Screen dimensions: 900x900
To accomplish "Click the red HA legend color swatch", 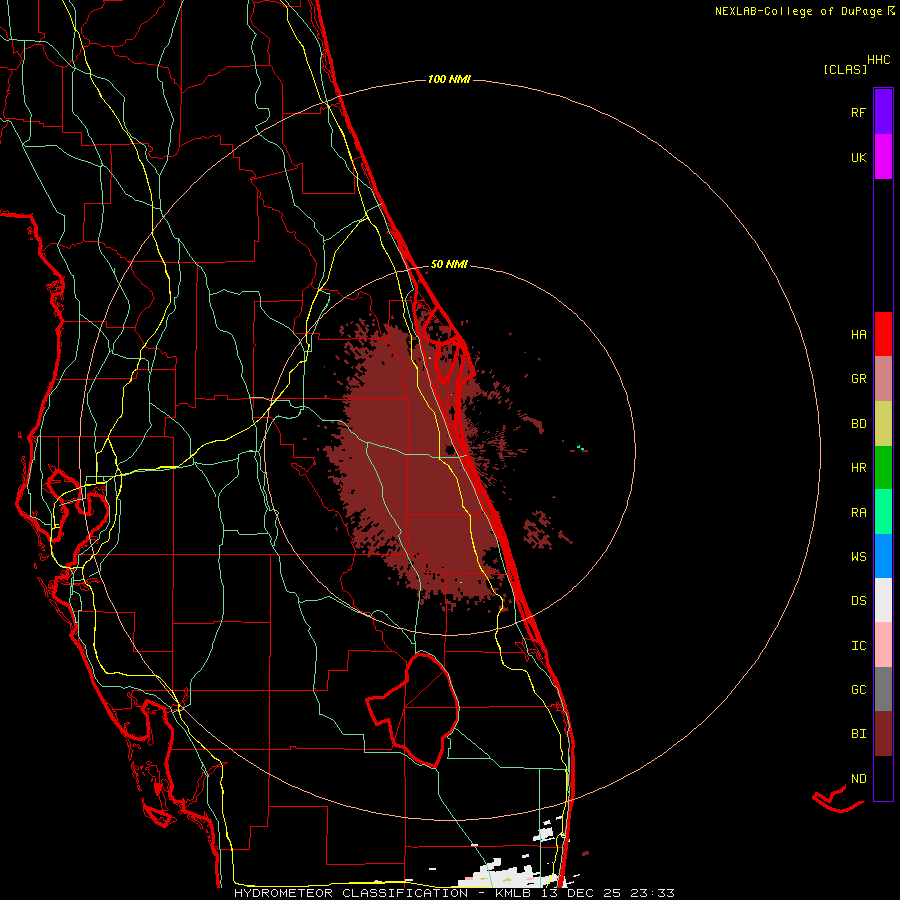I will [883, 334].
